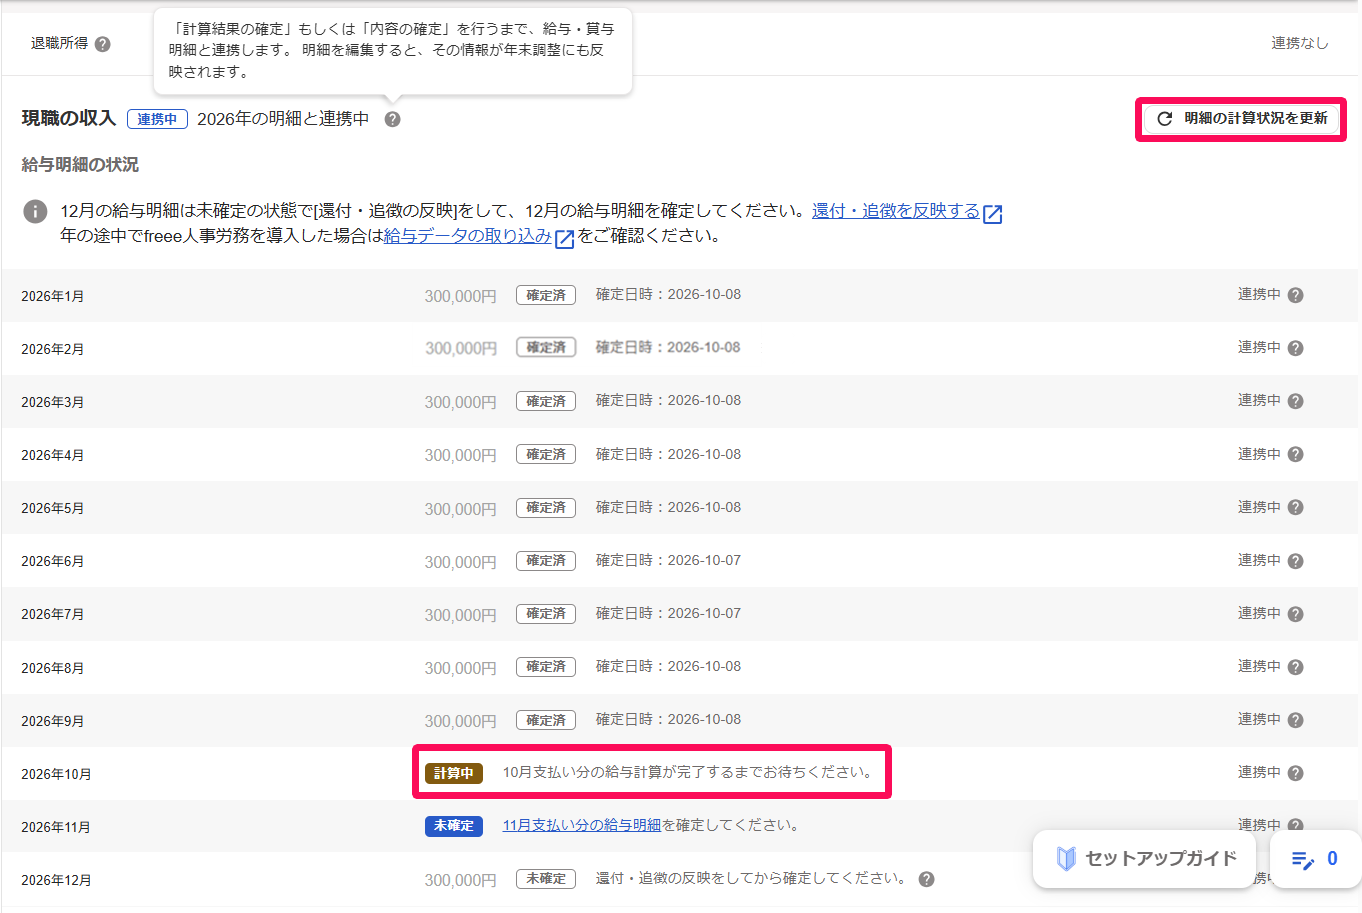Click the brown 計算中 badge for 2026年10月
This screenshot has height=913, width=1362.
click(x=454, y=773)
